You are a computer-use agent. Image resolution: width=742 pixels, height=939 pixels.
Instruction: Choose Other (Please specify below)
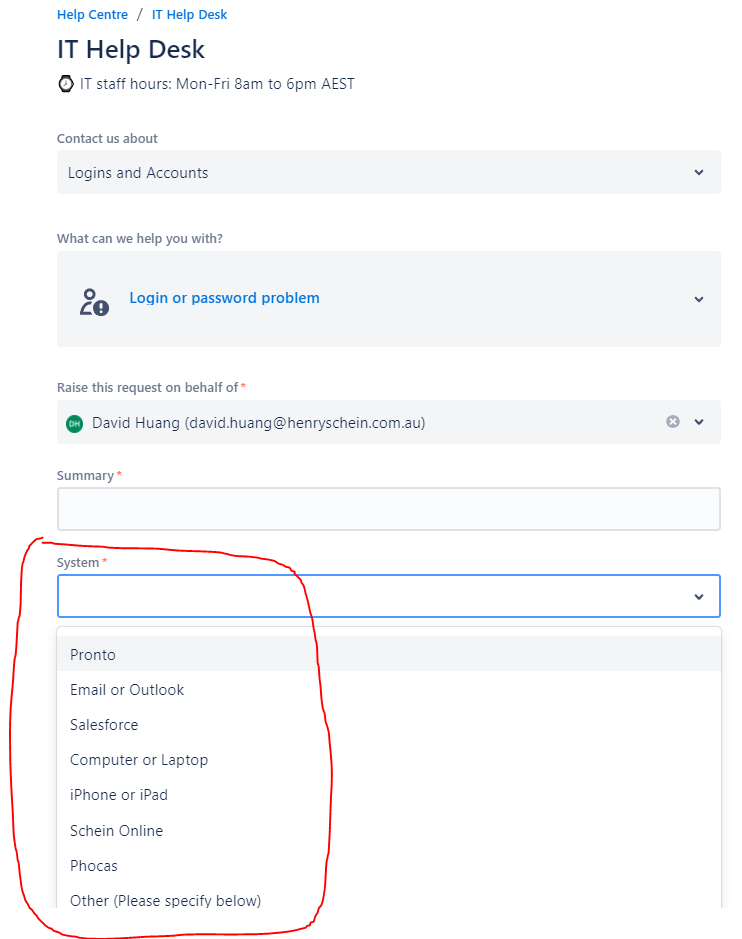(164, 900)
